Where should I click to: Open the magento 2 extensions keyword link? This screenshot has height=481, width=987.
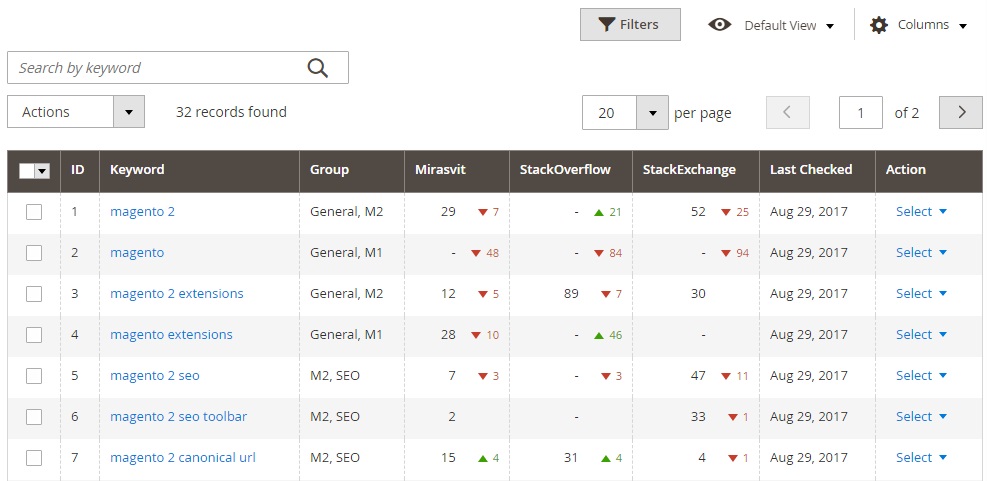177,294
